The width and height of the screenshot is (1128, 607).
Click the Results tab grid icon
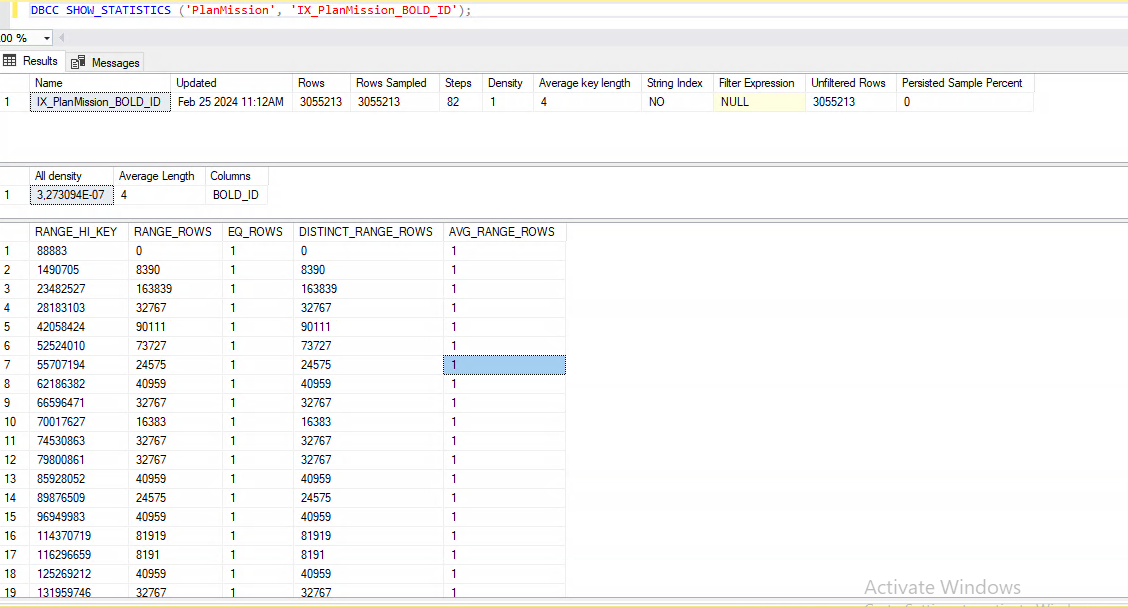tap(9, 60)
